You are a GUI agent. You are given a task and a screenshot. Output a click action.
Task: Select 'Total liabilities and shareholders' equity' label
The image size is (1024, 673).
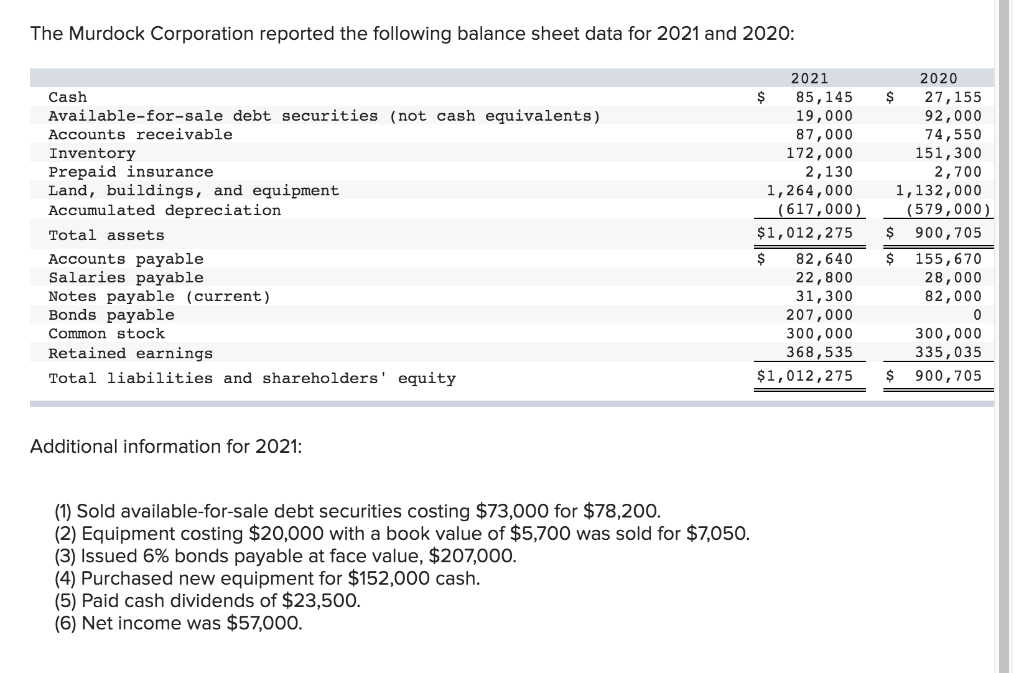click(x=252, y=379)
